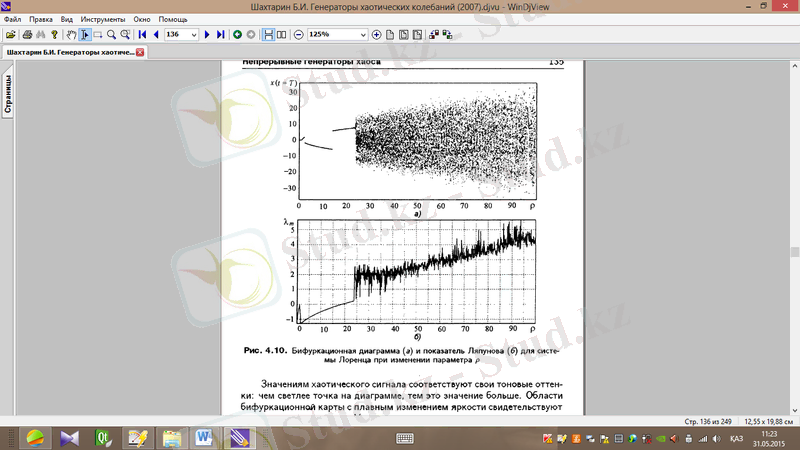Toggle continuous single-page layout mode
Viewport: 800px width, 450px height.
(268, 34)
